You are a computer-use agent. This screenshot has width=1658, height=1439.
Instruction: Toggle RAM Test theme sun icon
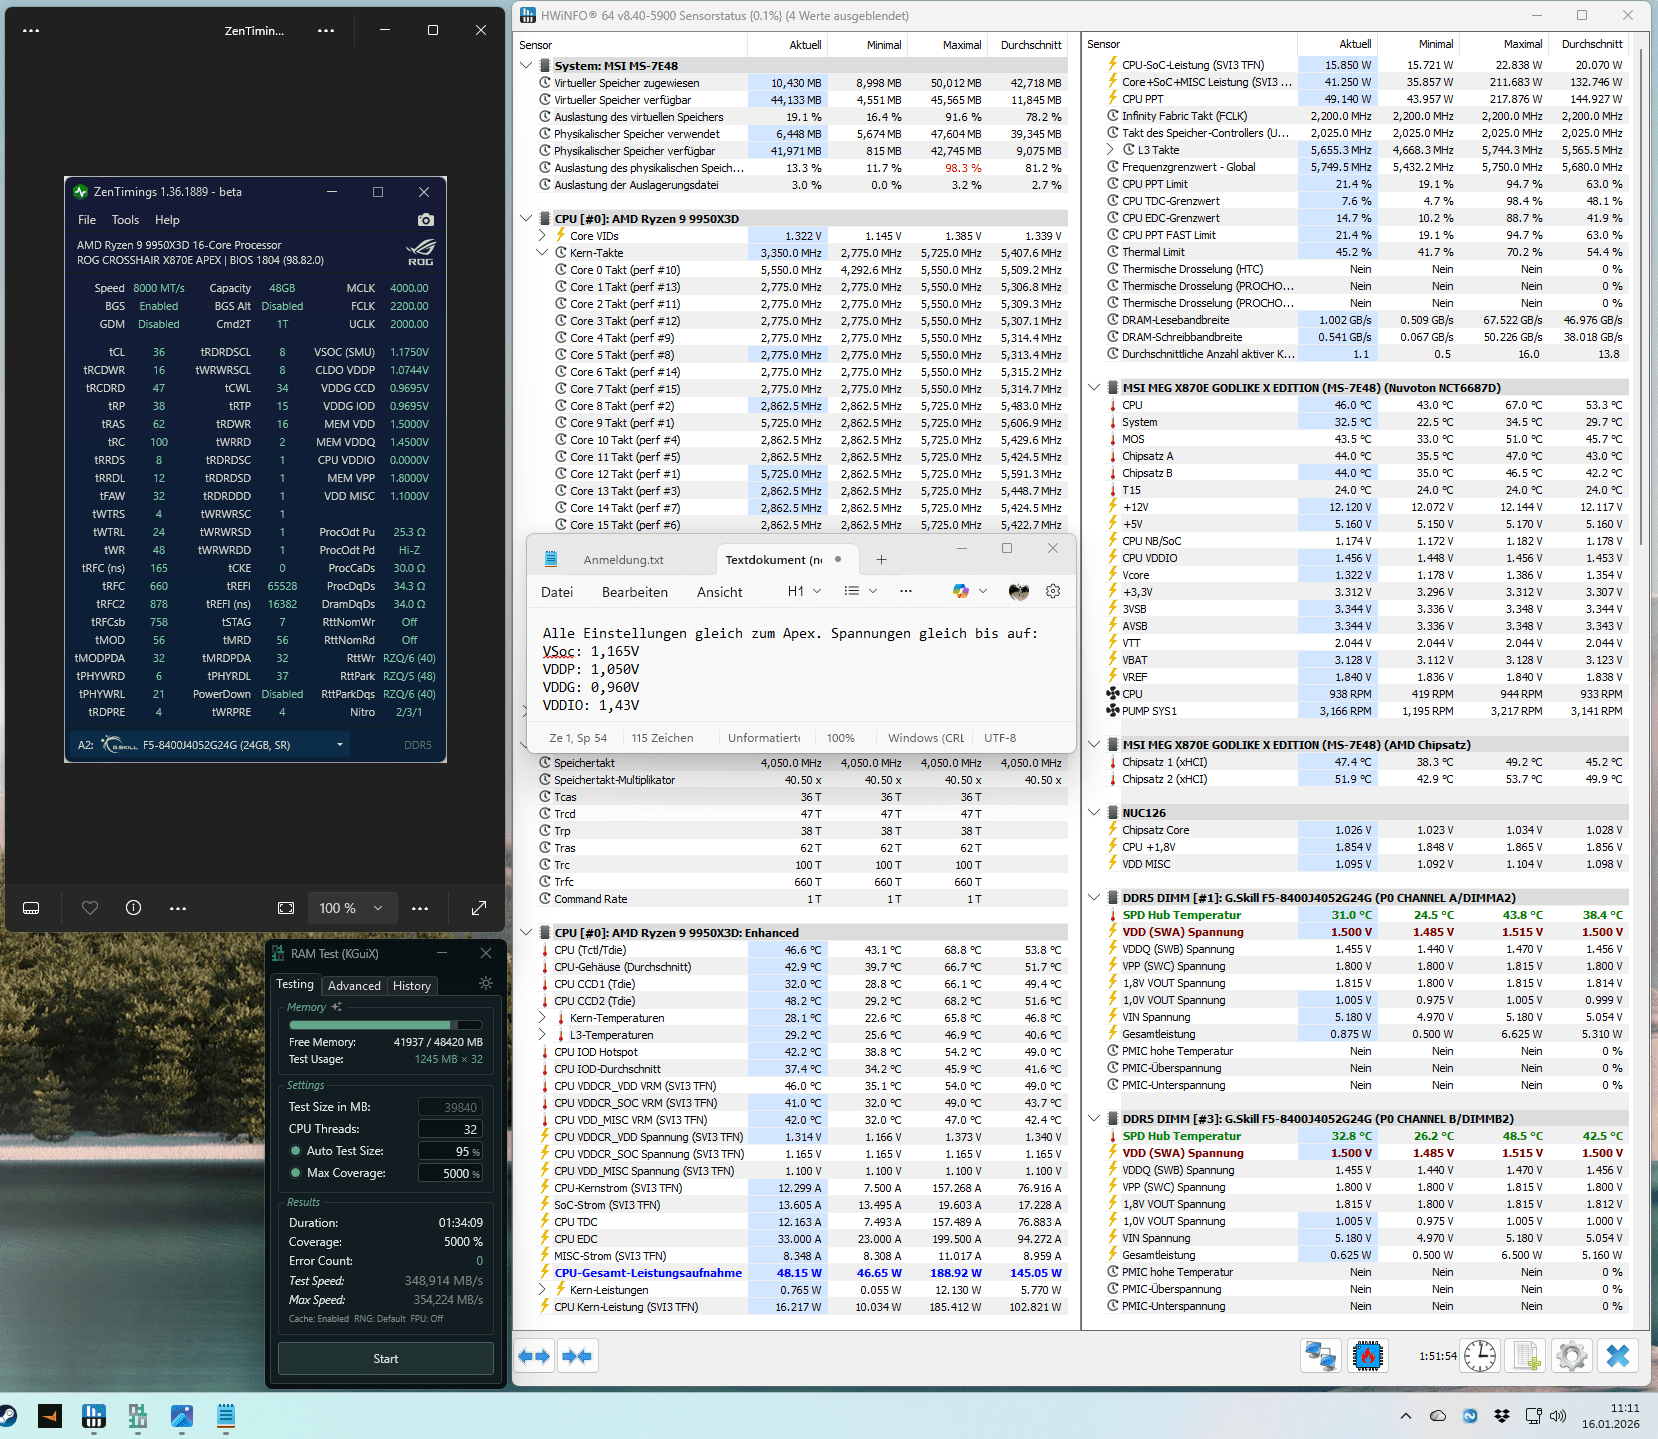coord(486,984)
